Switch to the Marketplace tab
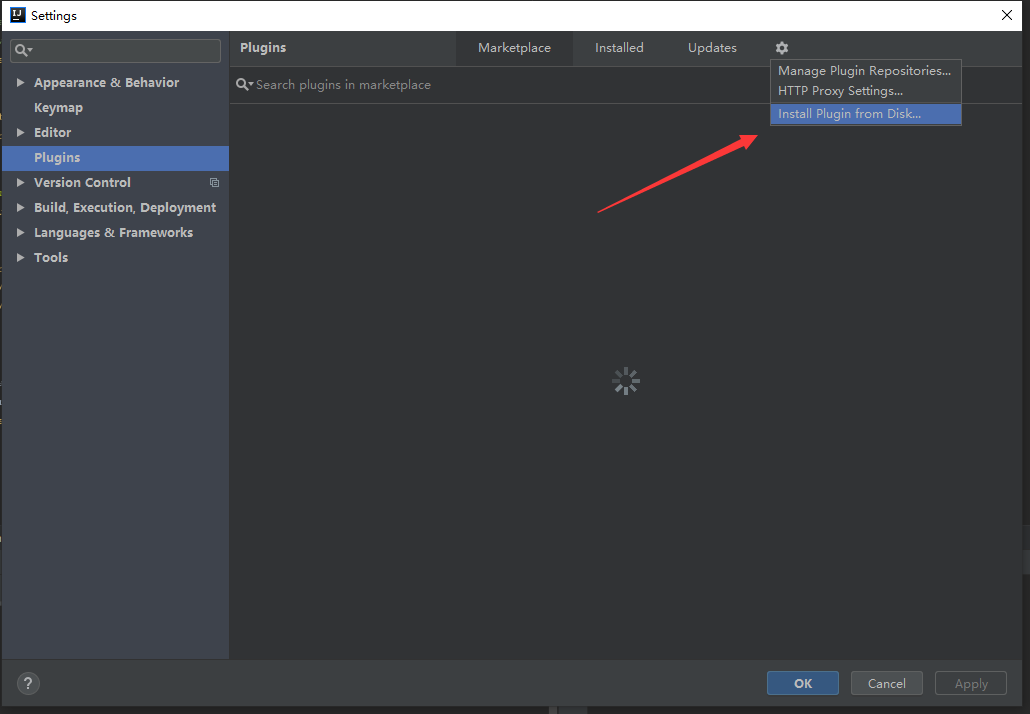 tap(514, 48)
